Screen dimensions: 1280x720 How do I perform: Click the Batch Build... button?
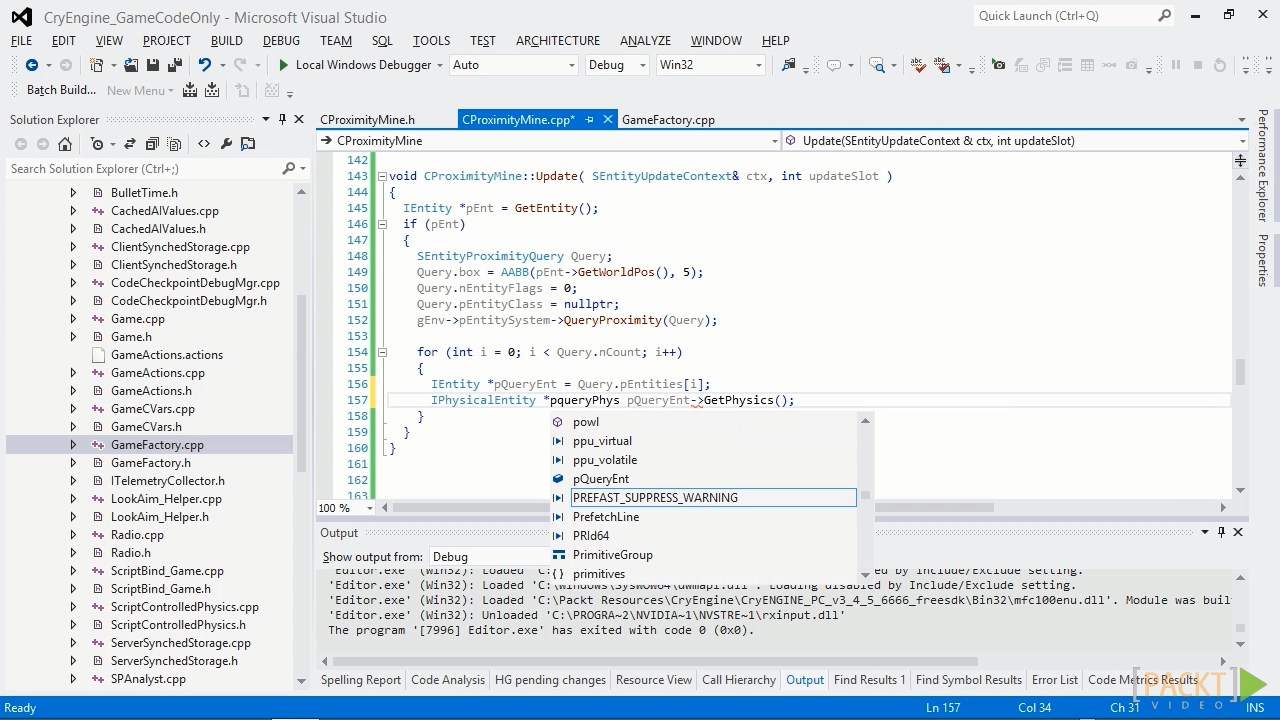[61, 90]
